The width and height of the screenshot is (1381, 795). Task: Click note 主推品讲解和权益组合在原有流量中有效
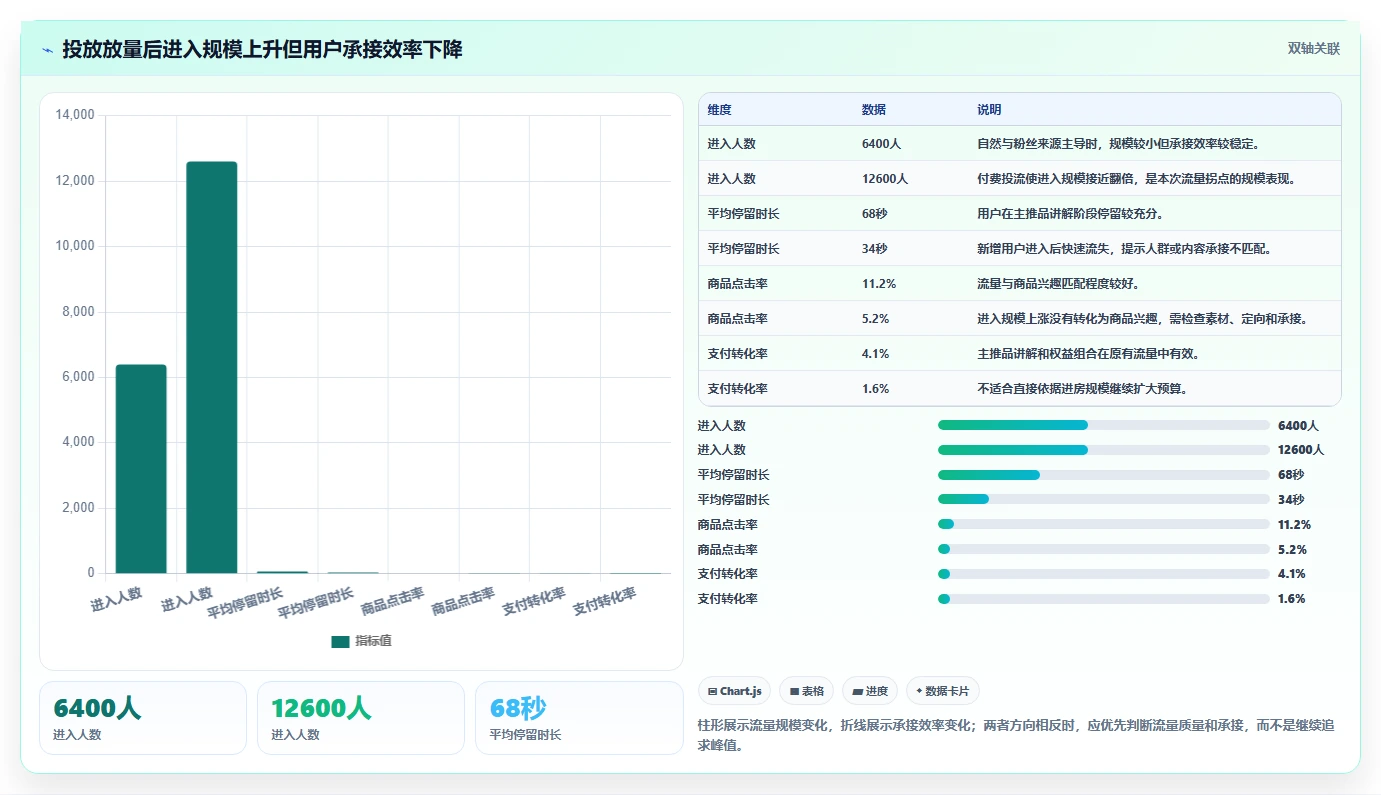(1088, 354)
